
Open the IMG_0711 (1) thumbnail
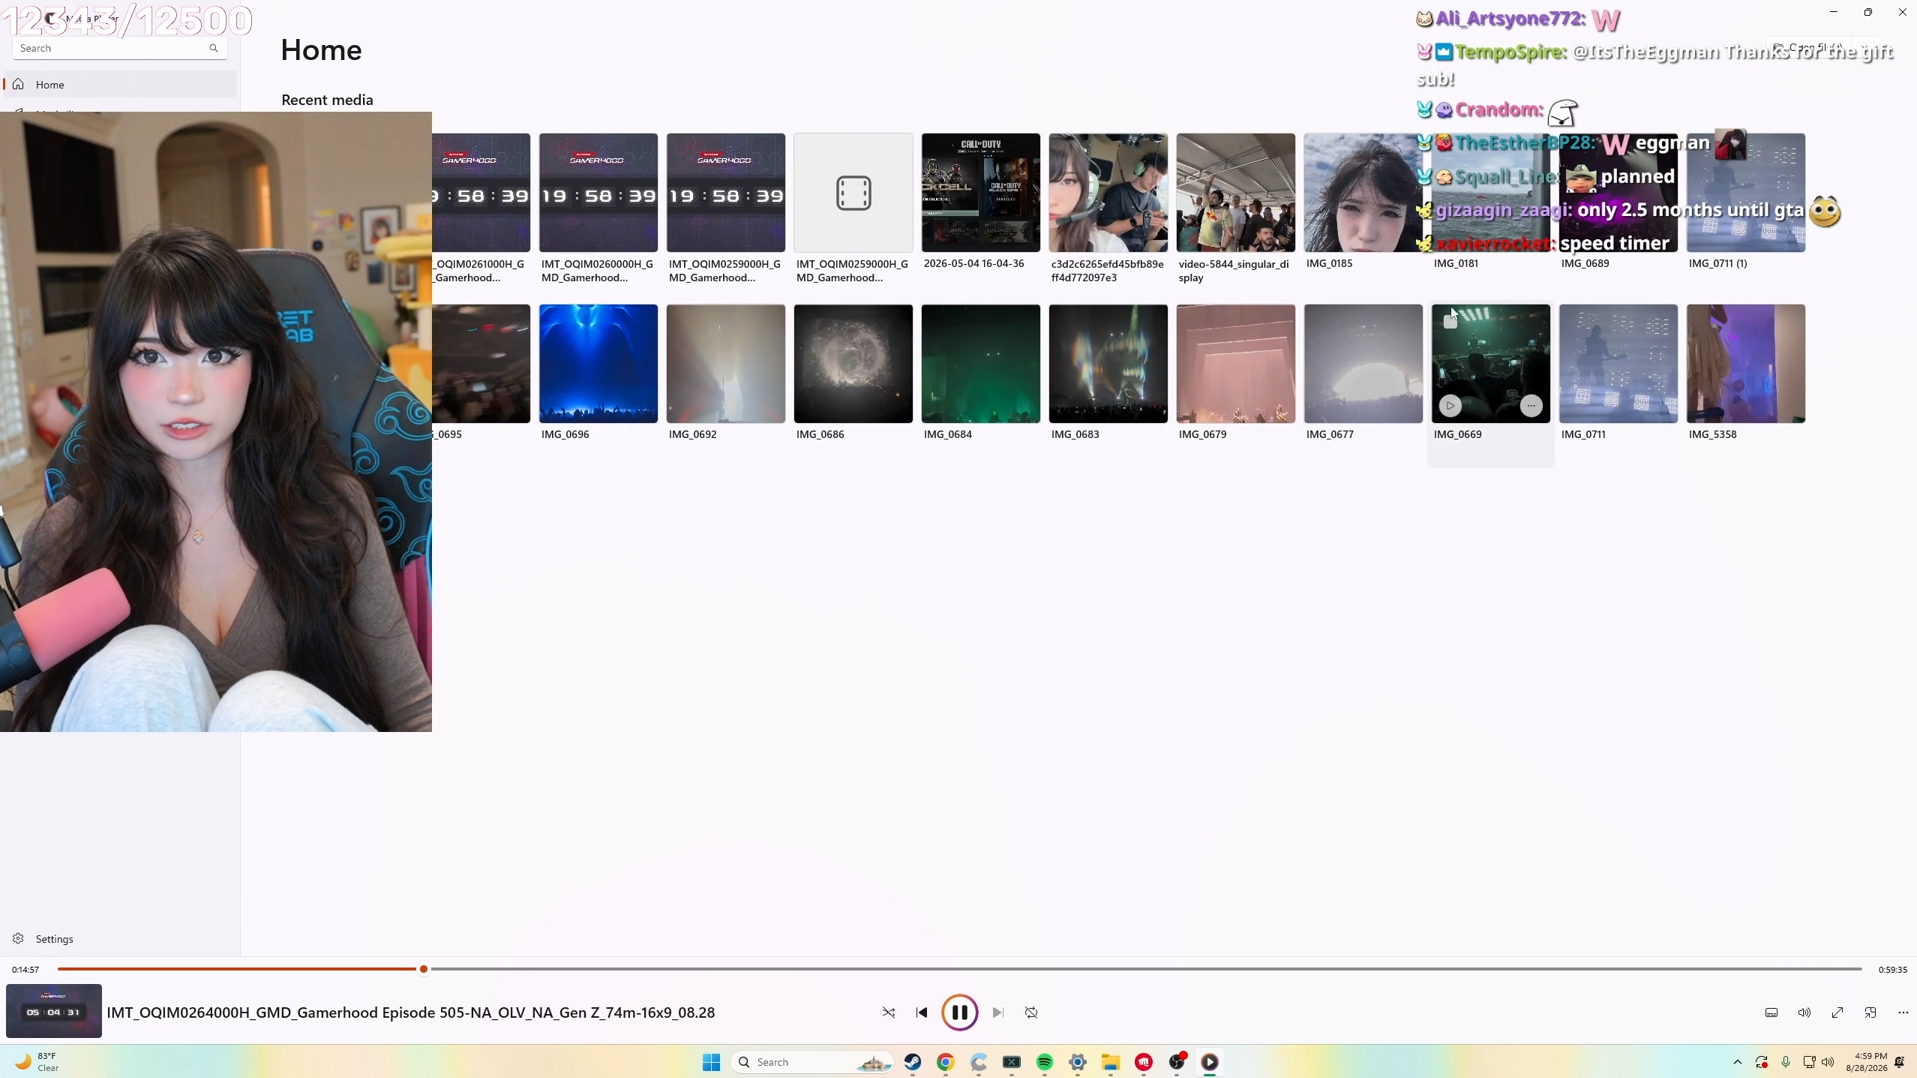coord(1745,192)
